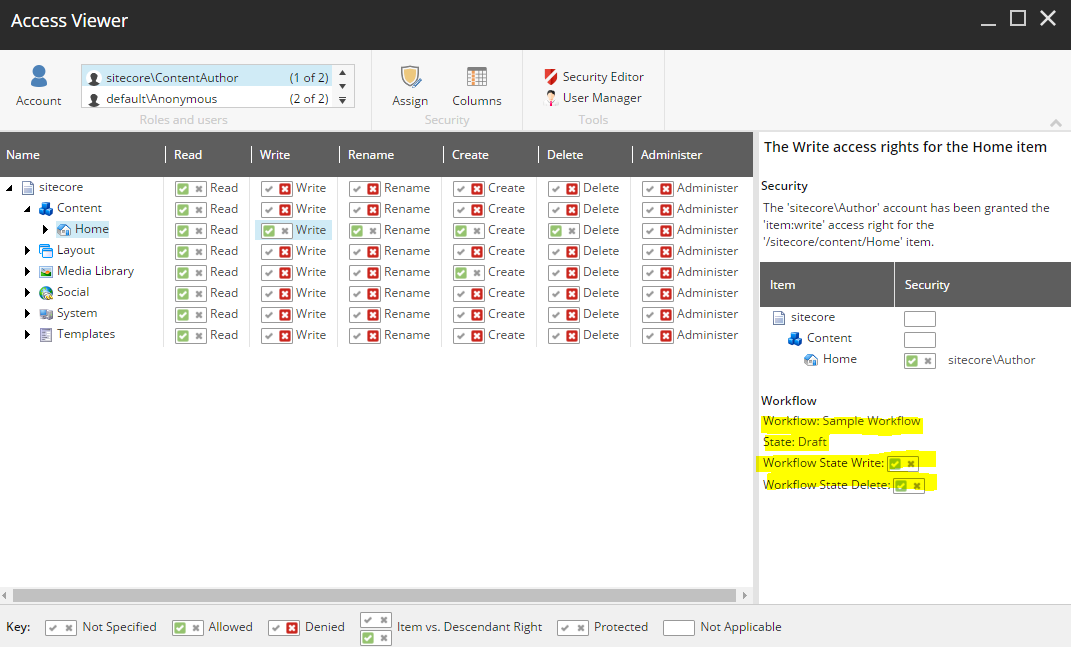Select the default\Anonymous account
Screen dimensions: 1071x647
[x=208, y=98]
